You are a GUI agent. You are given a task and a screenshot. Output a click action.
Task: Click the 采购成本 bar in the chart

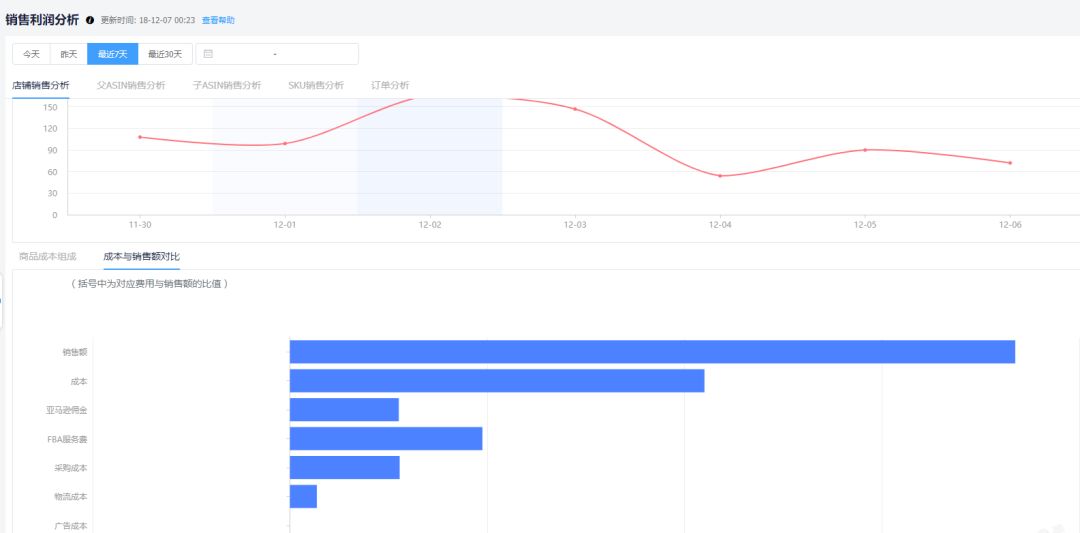coord(344,468)
